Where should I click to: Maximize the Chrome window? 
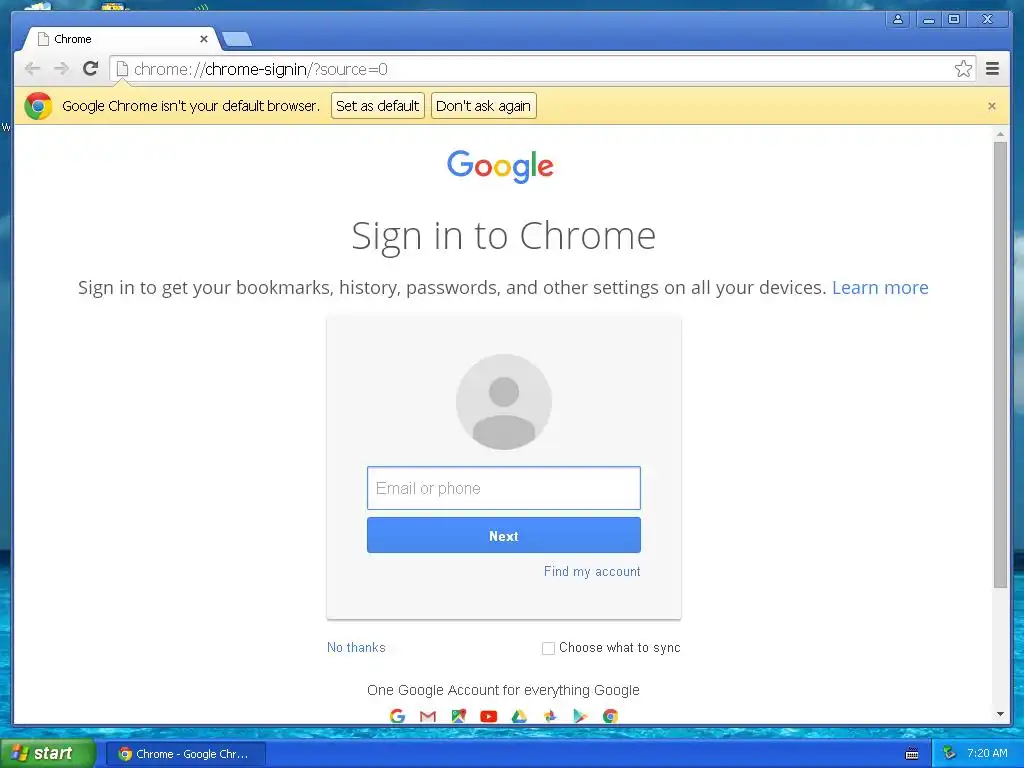pyautogui.click(x=954, y=19)
